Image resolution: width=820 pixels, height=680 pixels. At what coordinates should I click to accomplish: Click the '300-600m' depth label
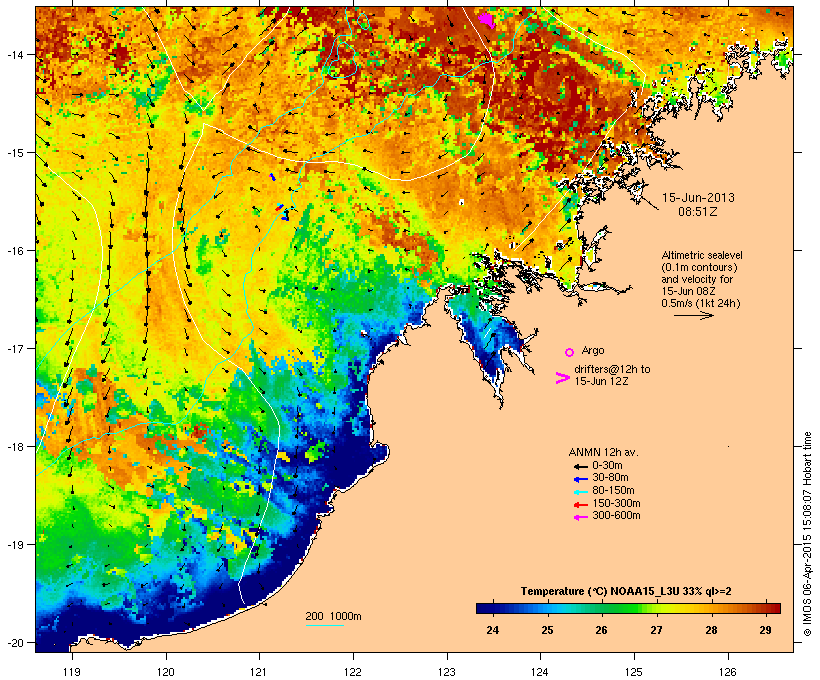(x=616, y=516)
